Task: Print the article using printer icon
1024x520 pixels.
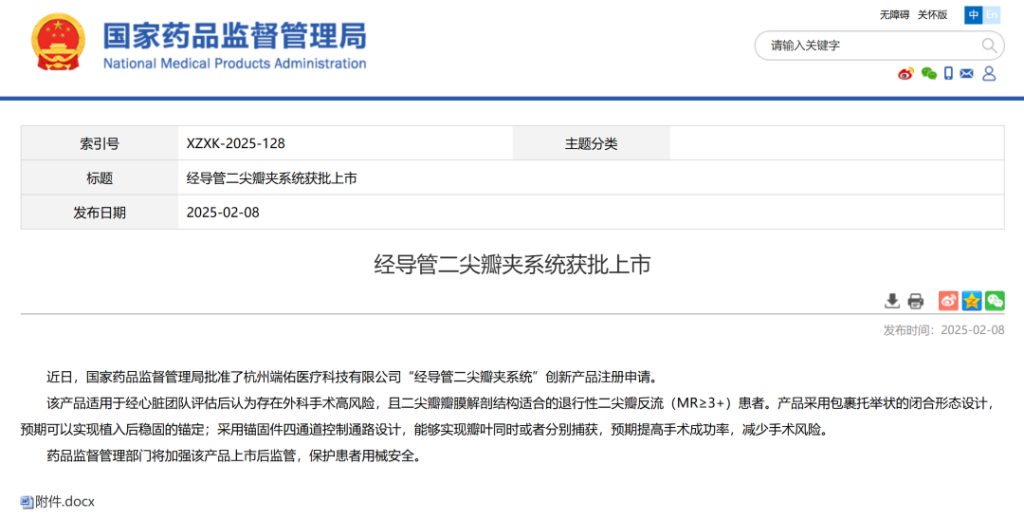Action: [x=916, y=301]
